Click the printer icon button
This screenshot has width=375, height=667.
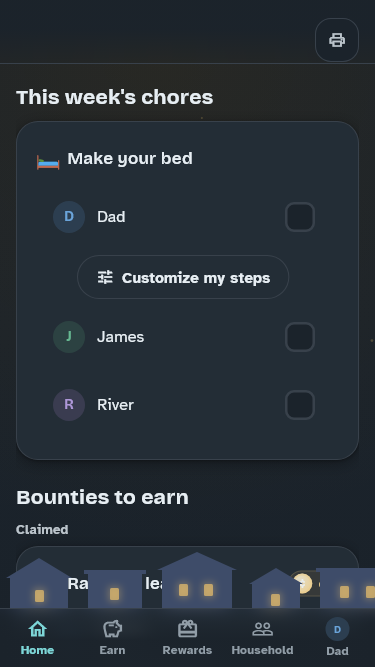click(x=337, y=40)
